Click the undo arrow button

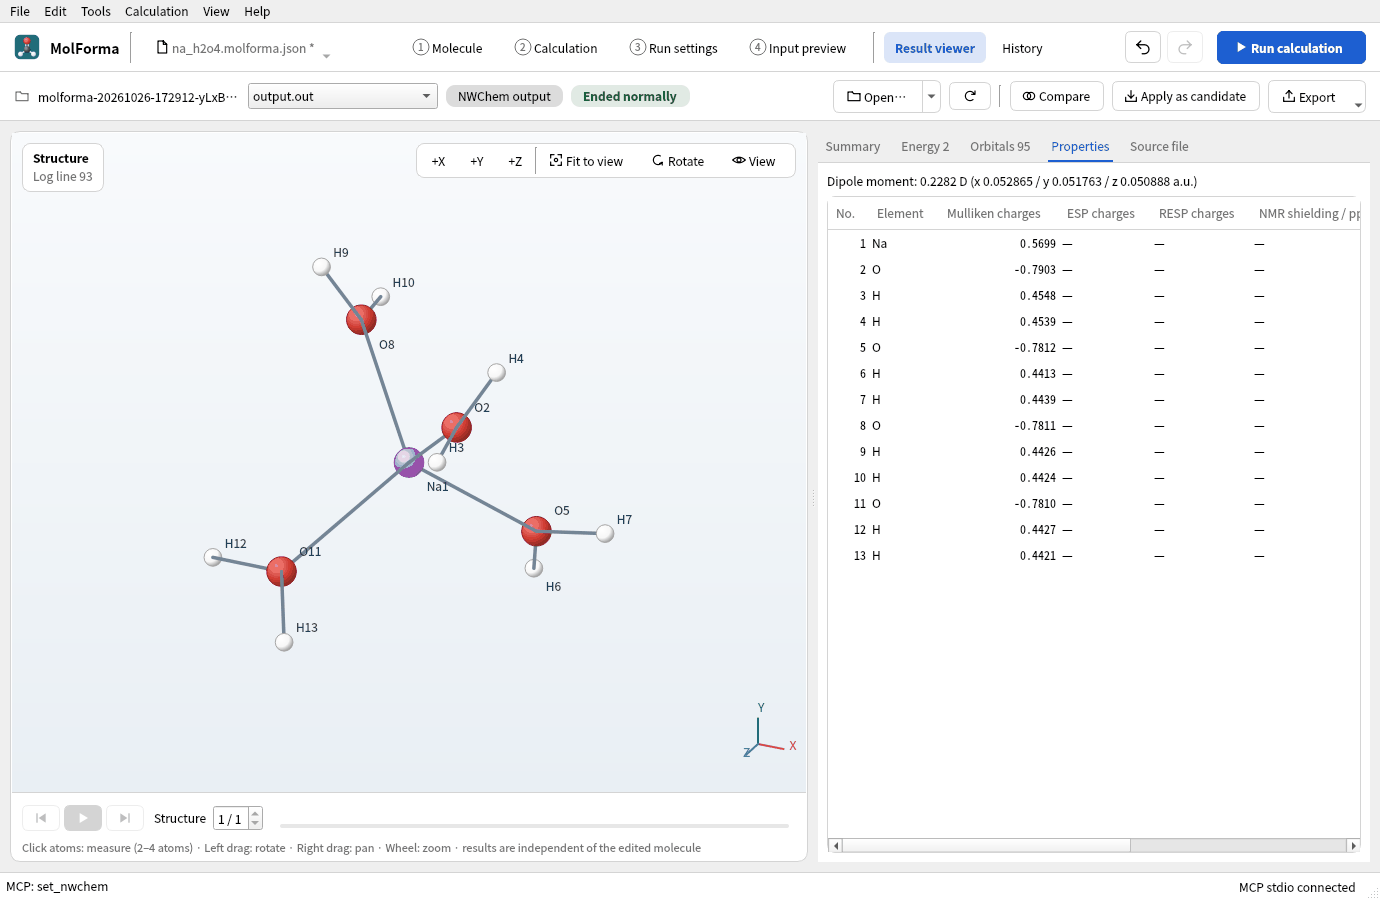[1143, 48]
